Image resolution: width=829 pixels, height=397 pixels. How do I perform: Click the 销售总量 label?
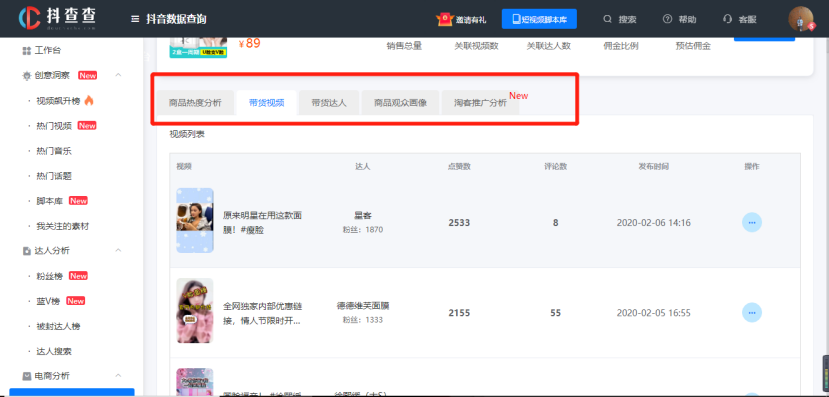point(404,46)
